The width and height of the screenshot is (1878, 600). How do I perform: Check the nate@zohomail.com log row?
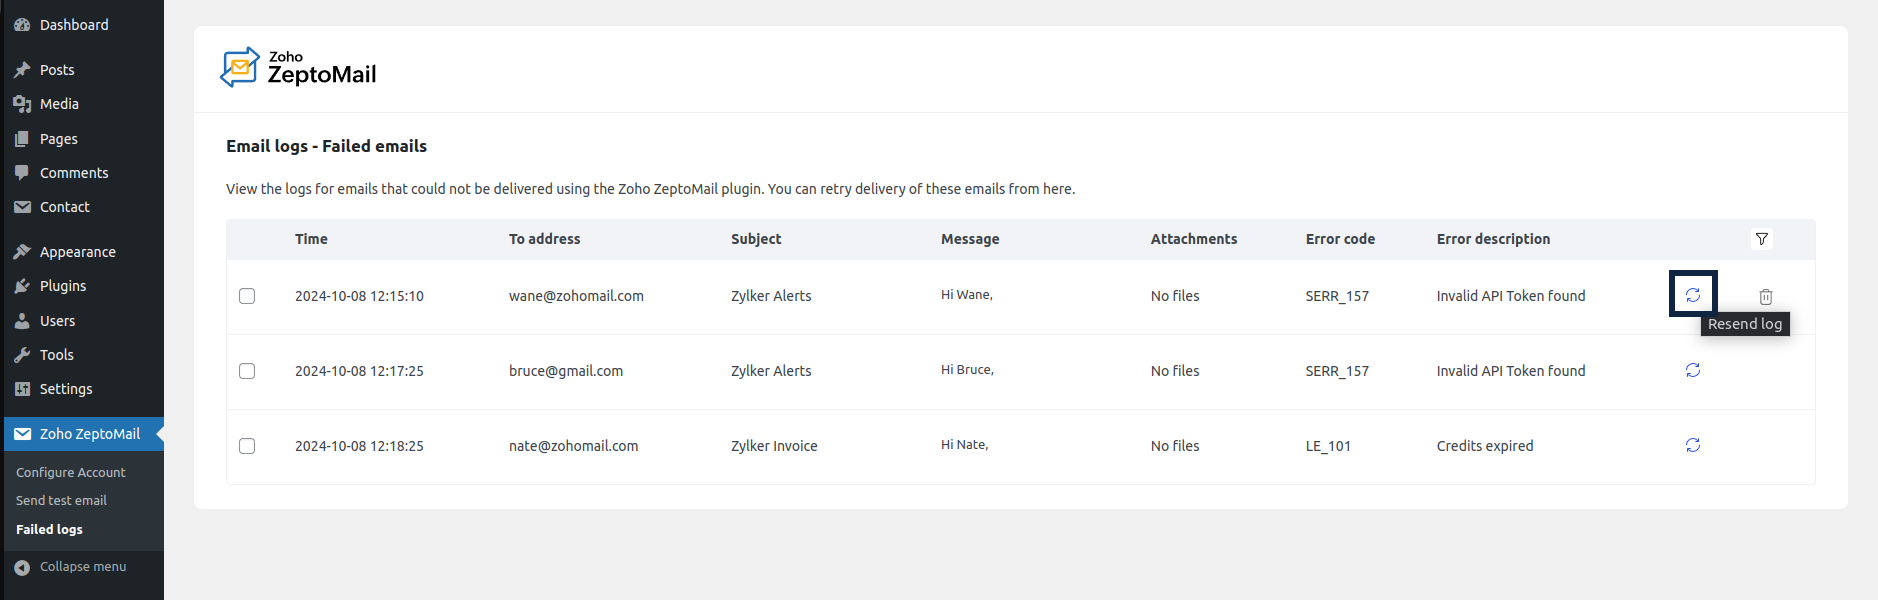(247, 446)
